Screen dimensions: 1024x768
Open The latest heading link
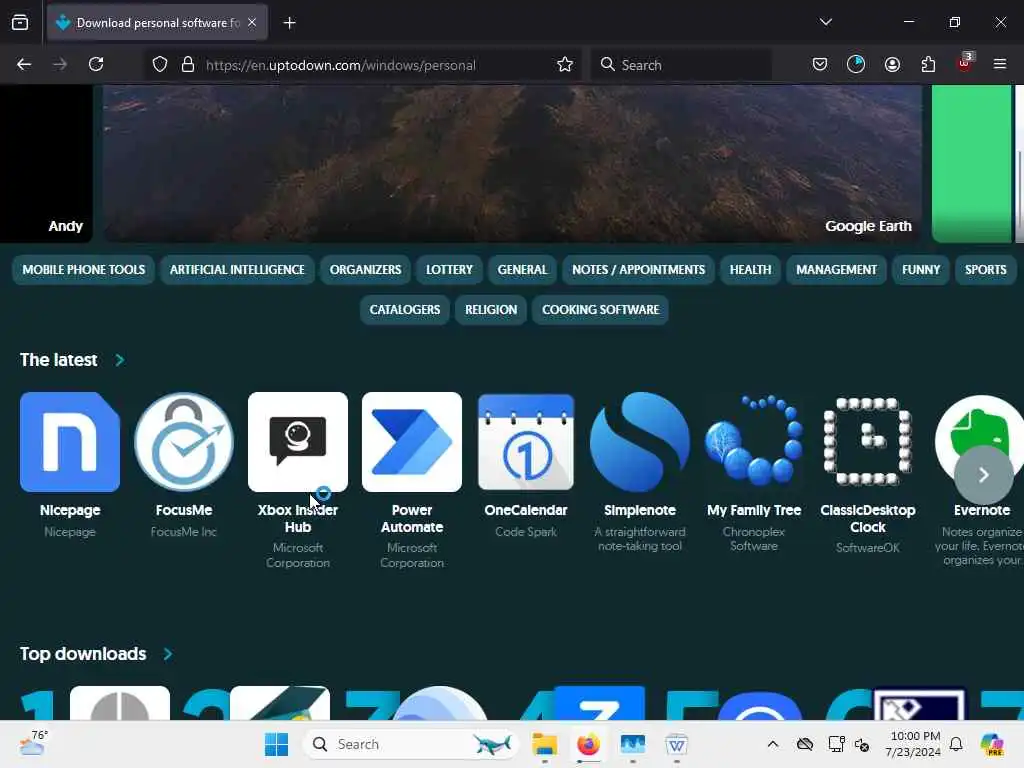(x=58, y=360)
